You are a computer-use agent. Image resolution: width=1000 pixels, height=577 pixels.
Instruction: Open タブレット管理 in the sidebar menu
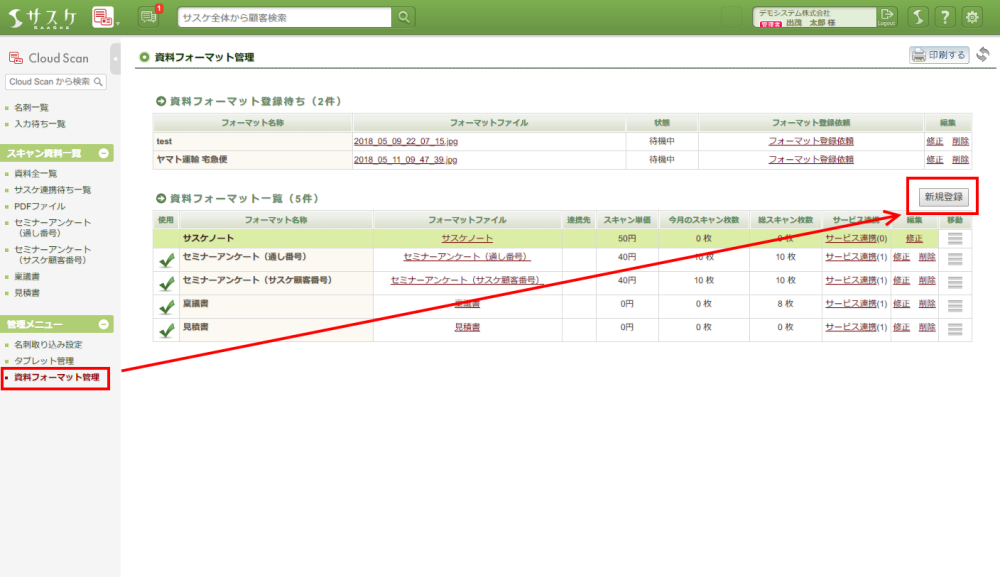coord(44,360)
